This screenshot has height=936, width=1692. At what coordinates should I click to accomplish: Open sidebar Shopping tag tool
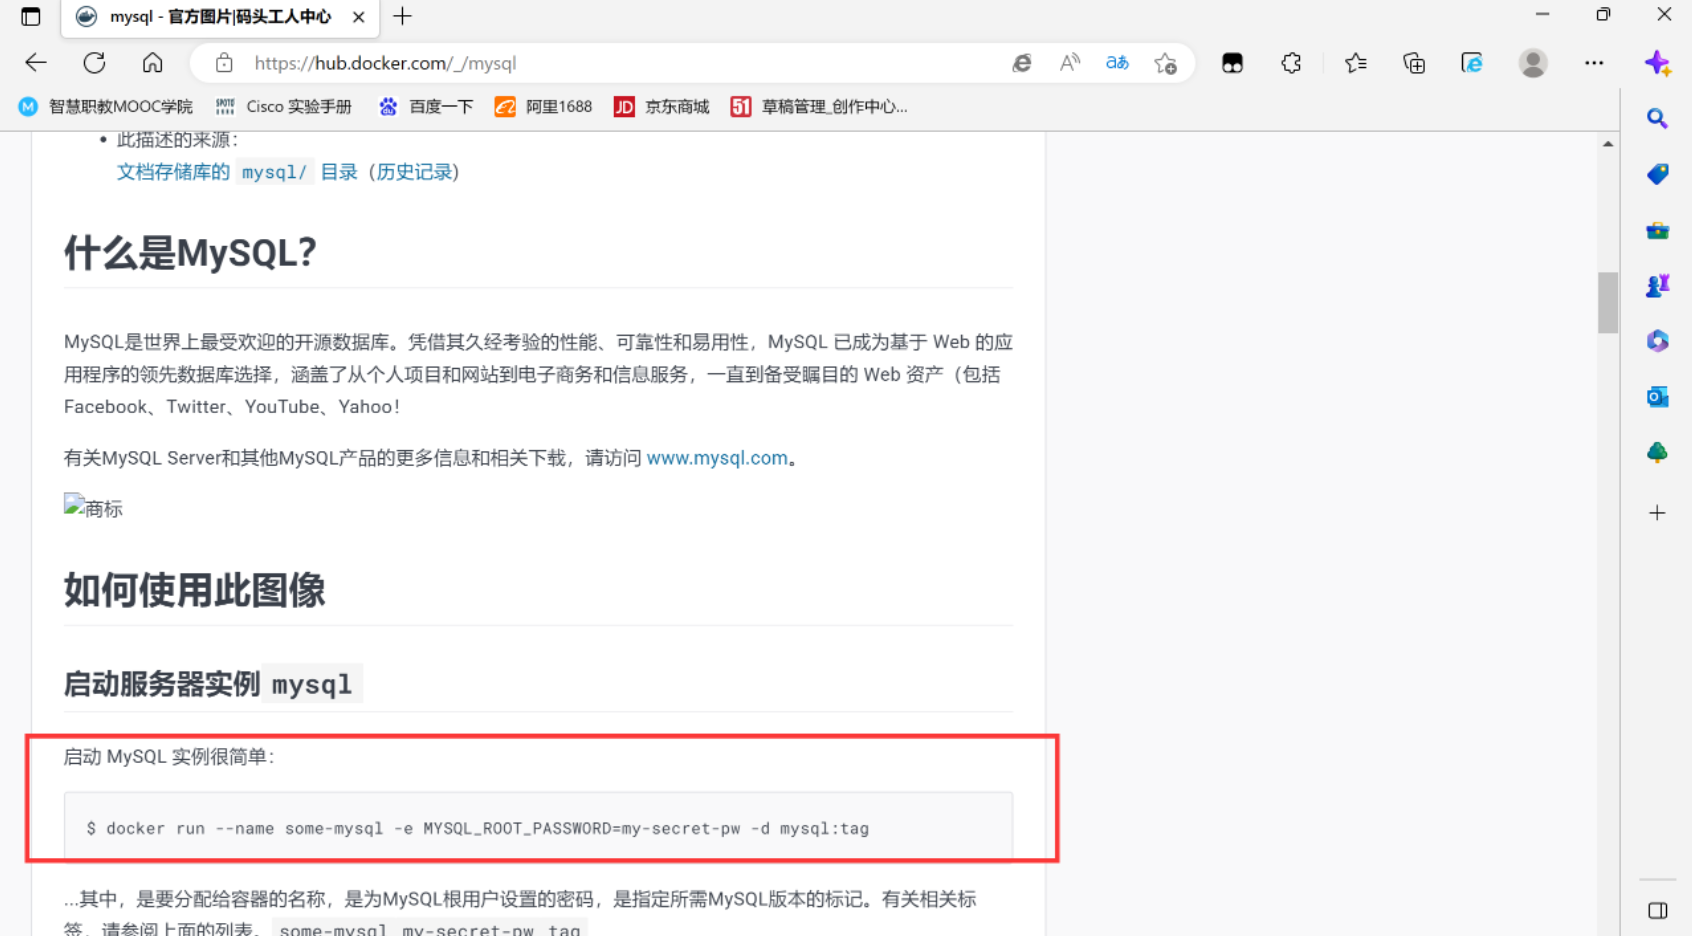1657,174
